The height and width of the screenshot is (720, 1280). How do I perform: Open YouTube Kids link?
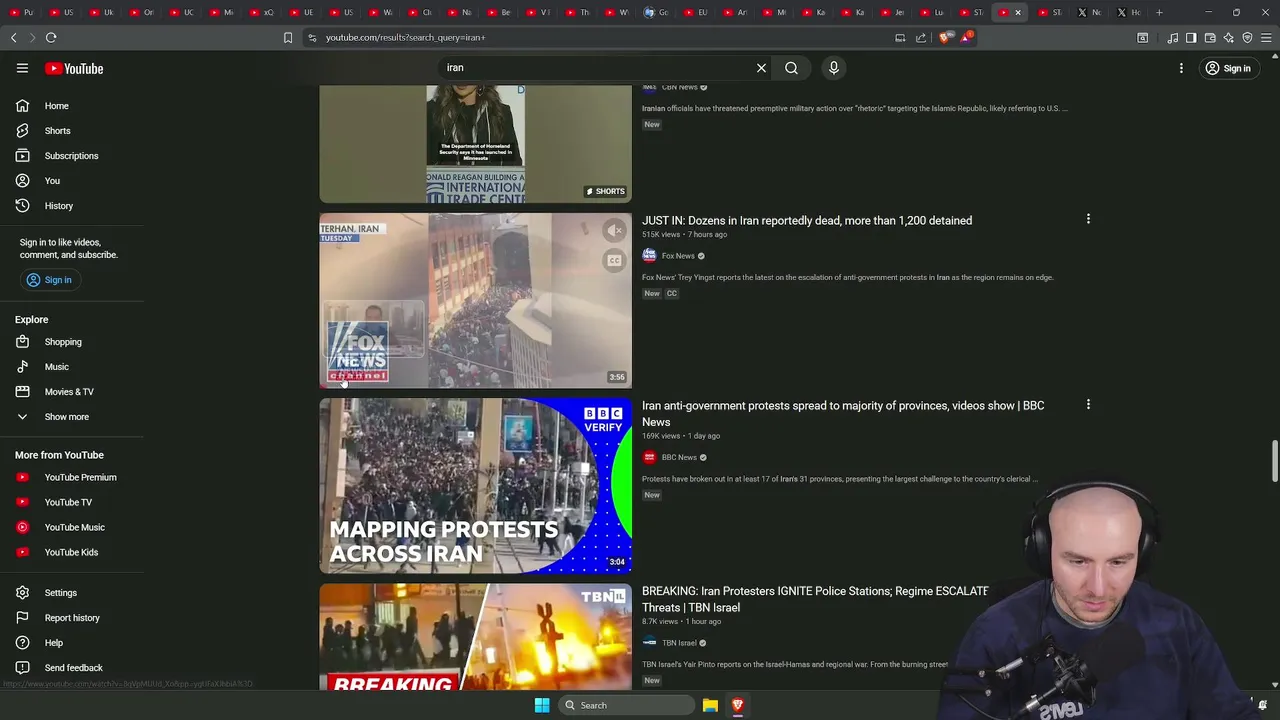(70, 552)
